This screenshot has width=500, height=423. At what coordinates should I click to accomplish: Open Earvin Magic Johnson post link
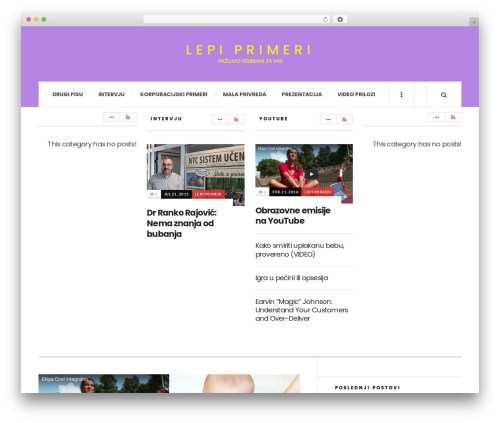point(302,310)
